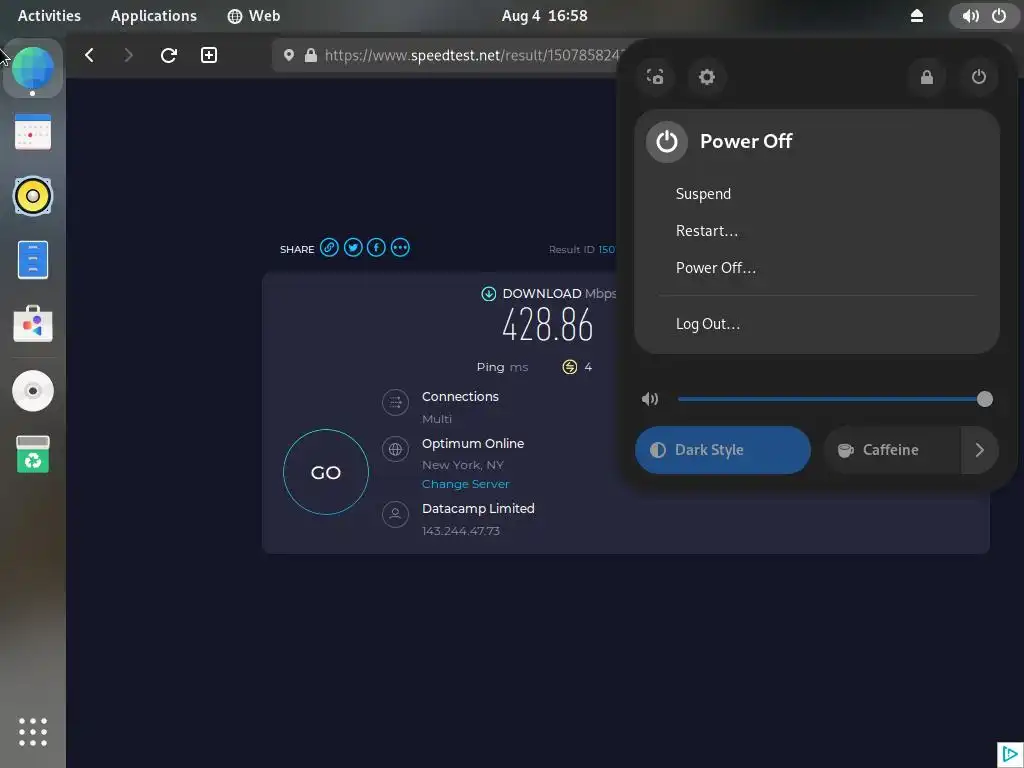This screenshot has height=768, width=1024.
Task: Take a screenshot from quick settings
Action: (655, 77)
